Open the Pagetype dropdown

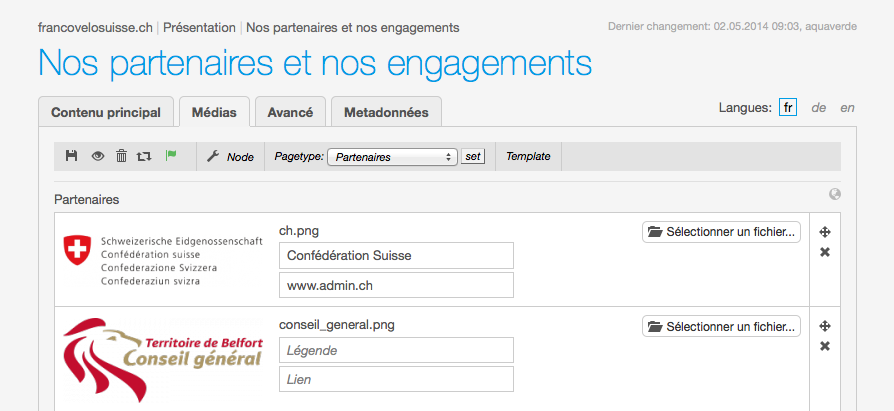click(x=393, y=157)
